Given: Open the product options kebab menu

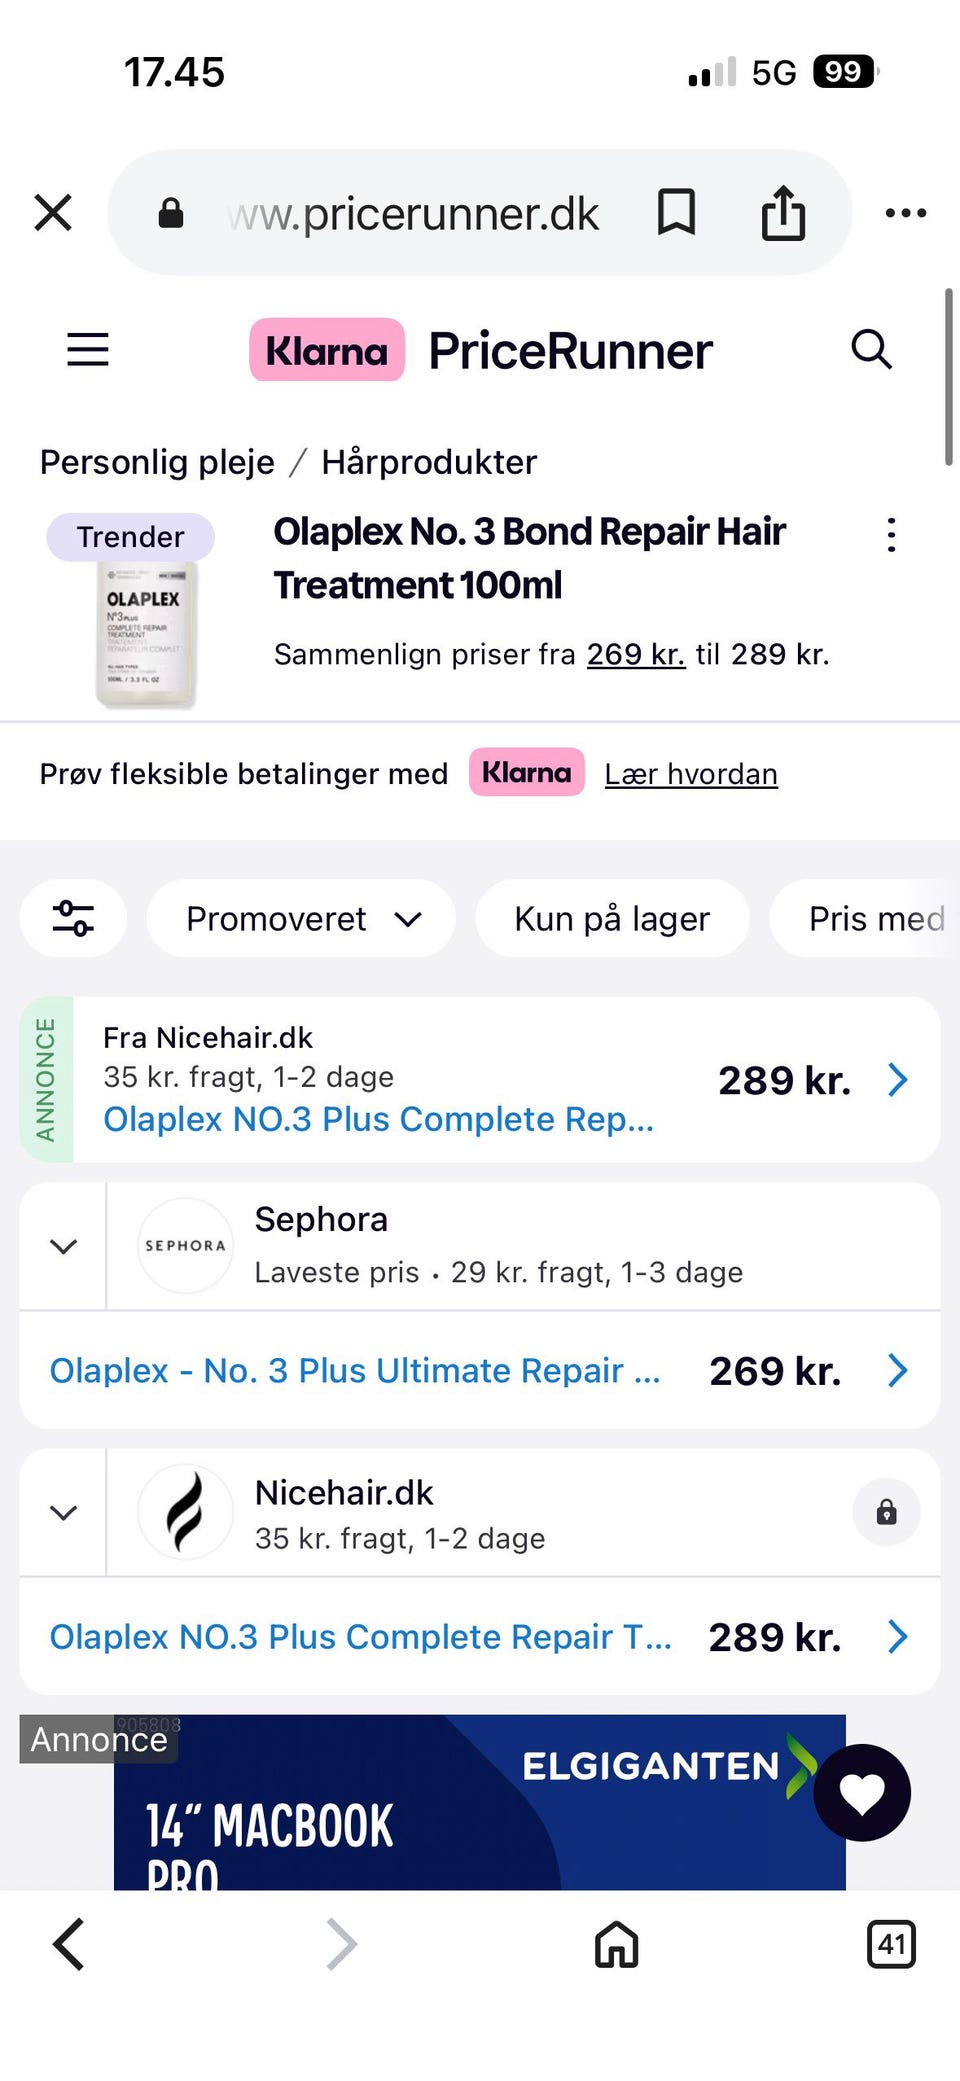Looking at the screenshot, I should tap(891, 535).
